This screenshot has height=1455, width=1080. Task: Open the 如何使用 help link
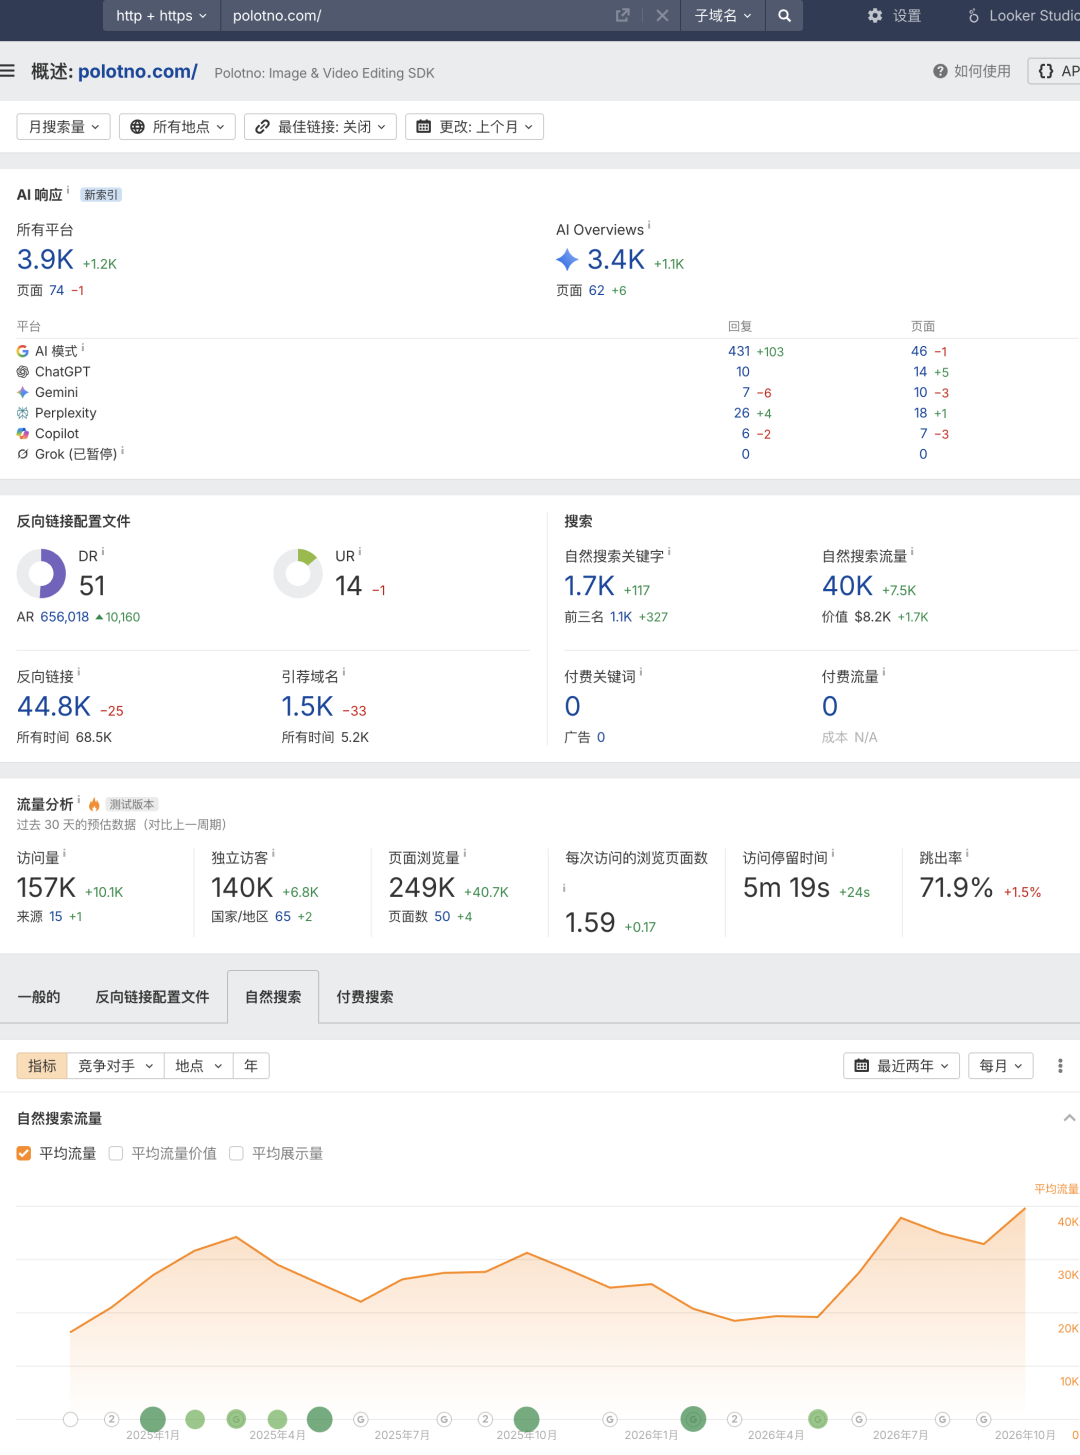pyautogui.click(x=972, y=71)
